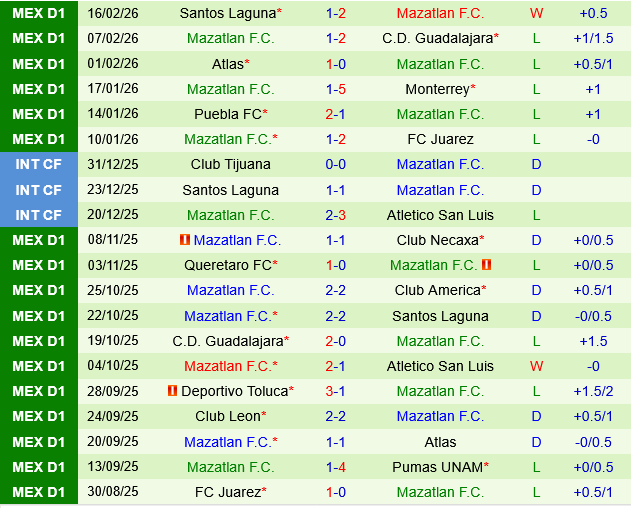Click the +1.5/2 handicap value

(x=593, y=391)
